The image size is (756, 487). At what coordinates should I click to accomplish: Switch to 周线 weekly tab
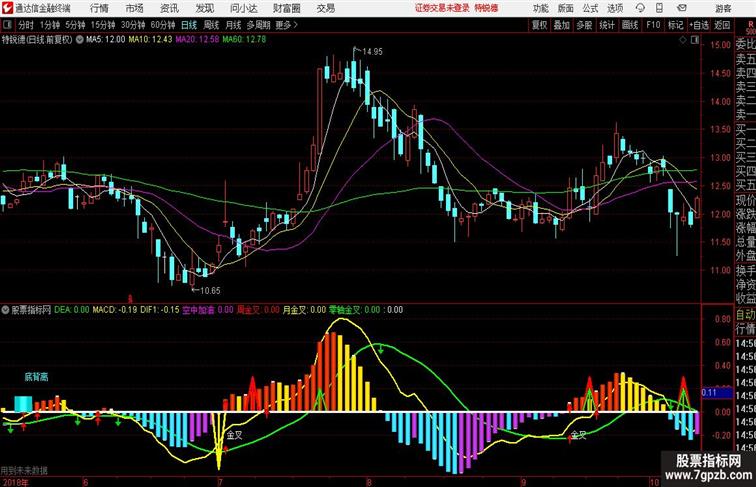[211, 25]
